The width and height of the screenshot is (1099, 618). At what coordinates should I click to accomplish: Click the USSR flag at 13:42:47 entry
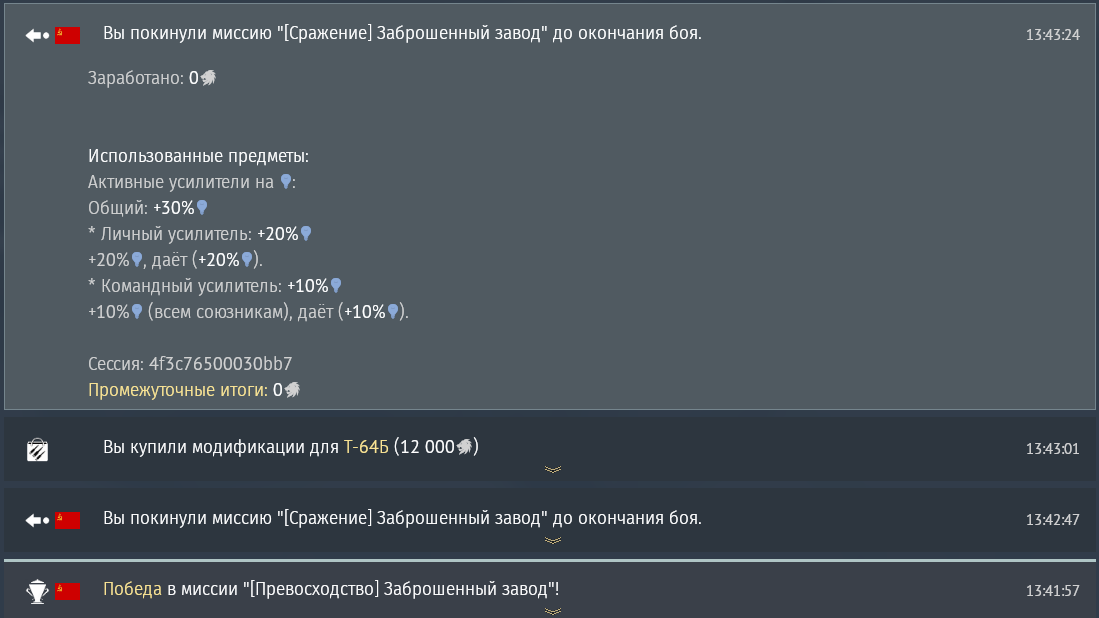[x=67, y=520]
